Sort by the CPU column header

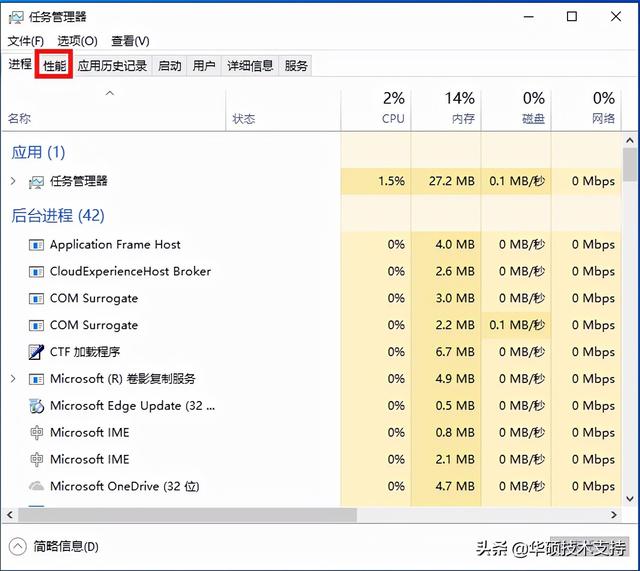376,108
